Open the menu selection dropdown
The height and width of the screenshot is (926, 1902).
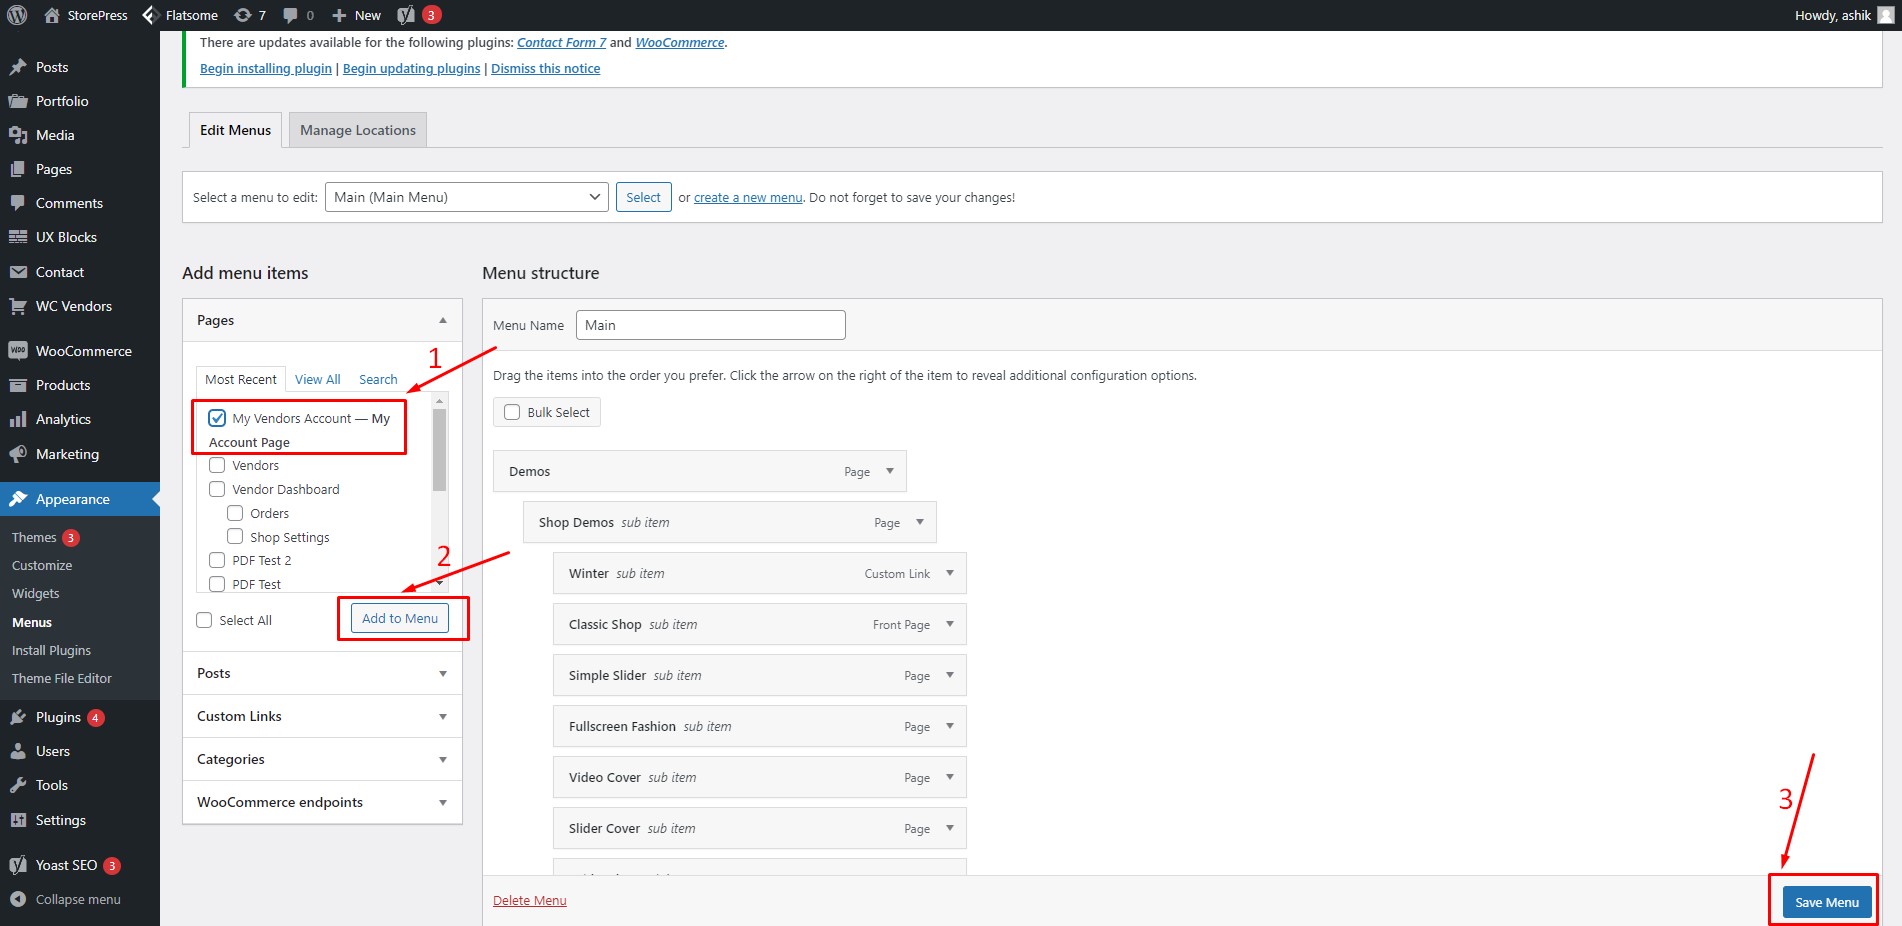[467, 197]
